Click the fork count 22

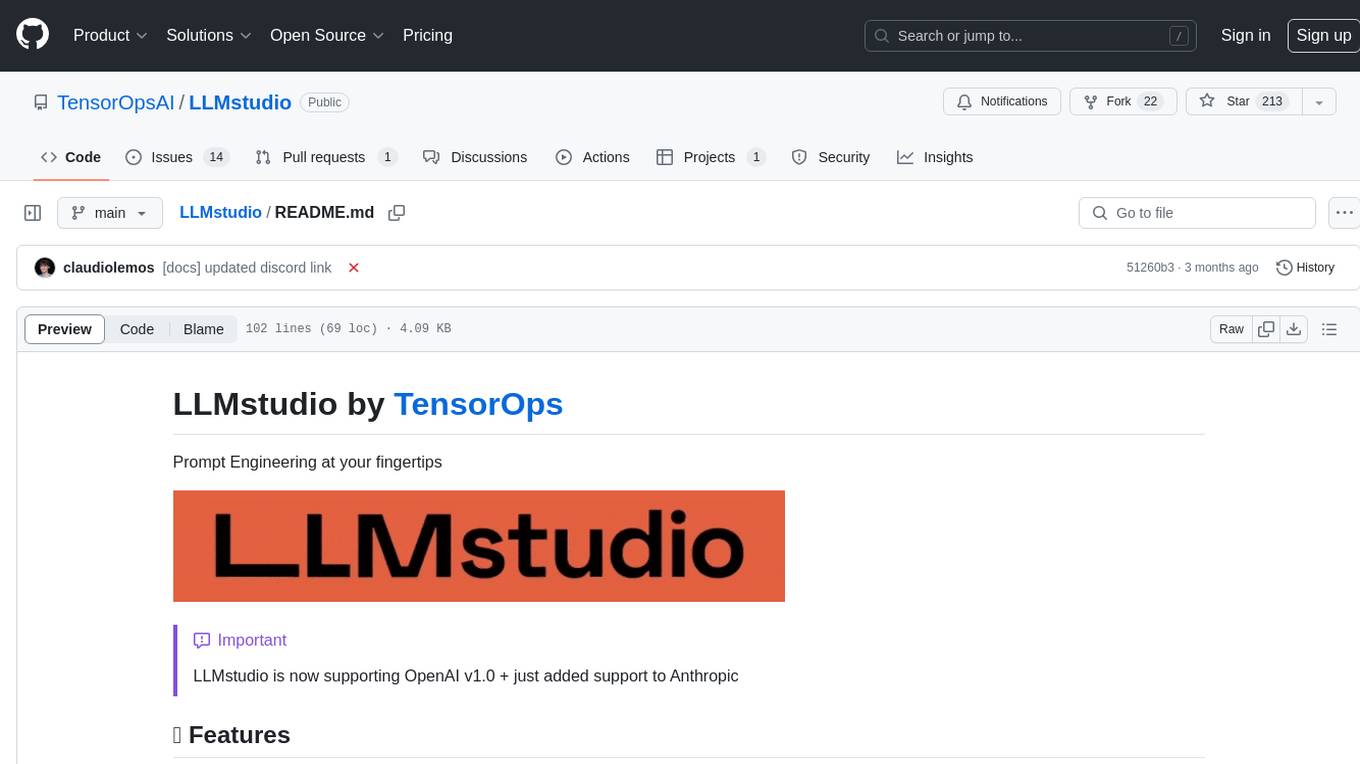point(1150,102)
